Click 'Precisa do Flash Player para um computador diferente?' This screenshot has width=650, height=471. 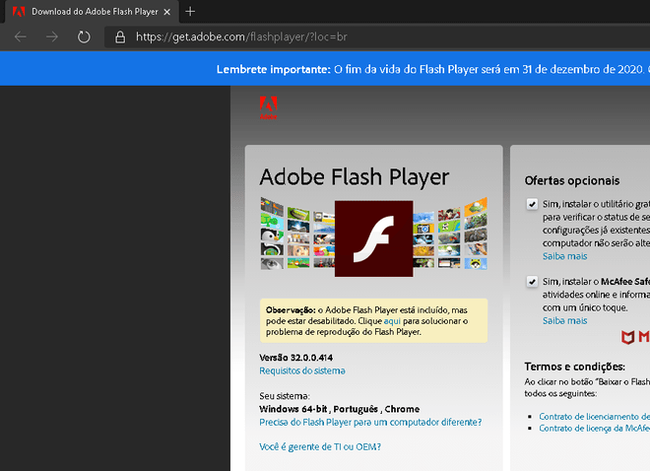tap(371, 422)
